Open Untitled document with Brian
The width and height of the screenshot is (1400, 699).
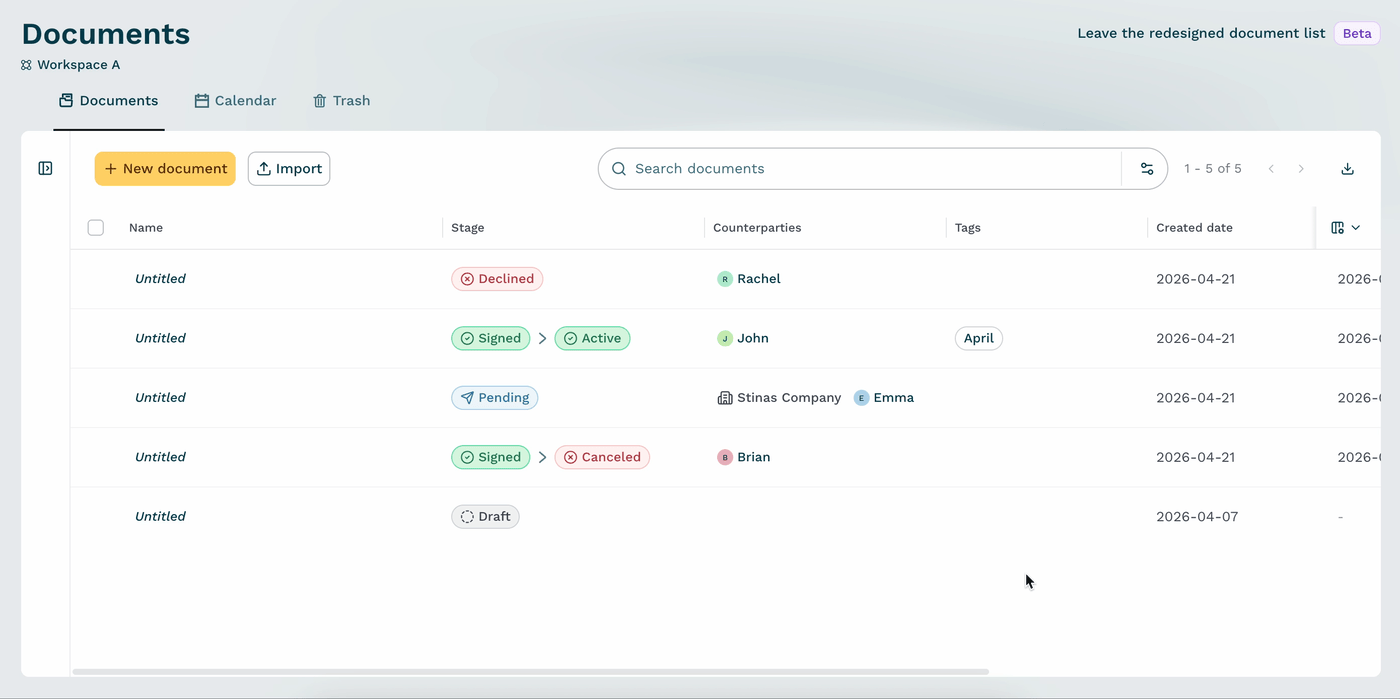pyautogui.click(x=160, y=457)
